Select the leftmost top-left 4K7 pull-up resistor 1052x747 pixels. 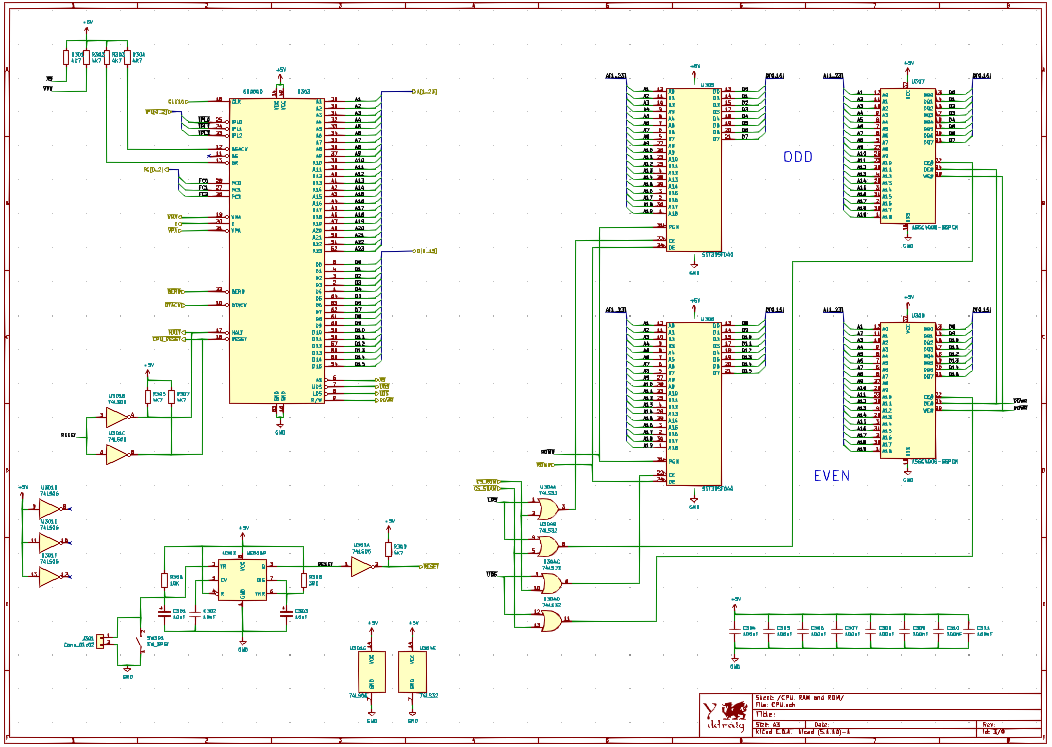click(x=66, y=58)
